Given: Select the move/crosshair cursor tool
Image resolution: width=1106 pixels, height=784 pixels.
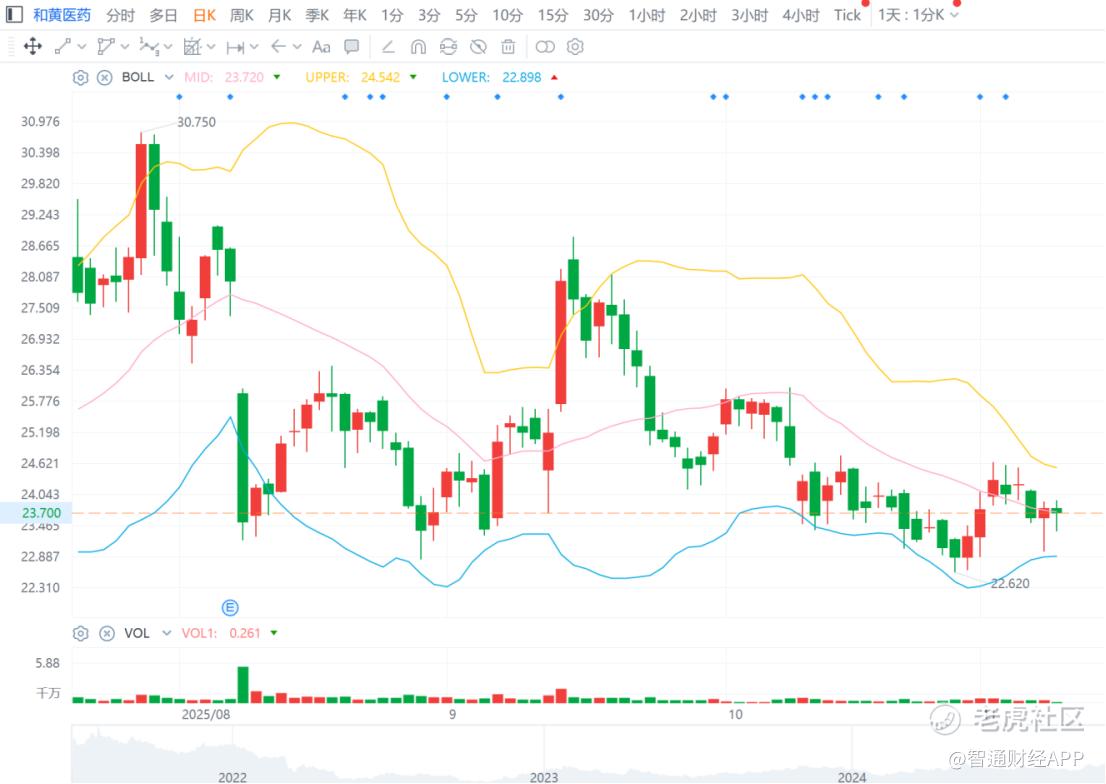Looking at the screenshot, I should tap(32, 47).
